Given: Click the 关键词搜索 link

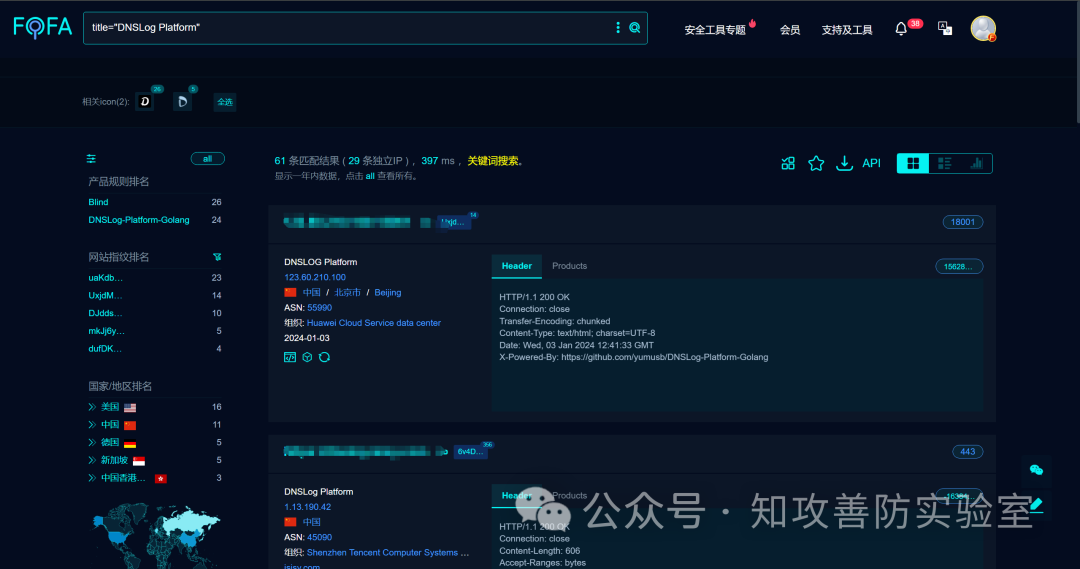Looking at the screenshot, I should click(492, 161).
